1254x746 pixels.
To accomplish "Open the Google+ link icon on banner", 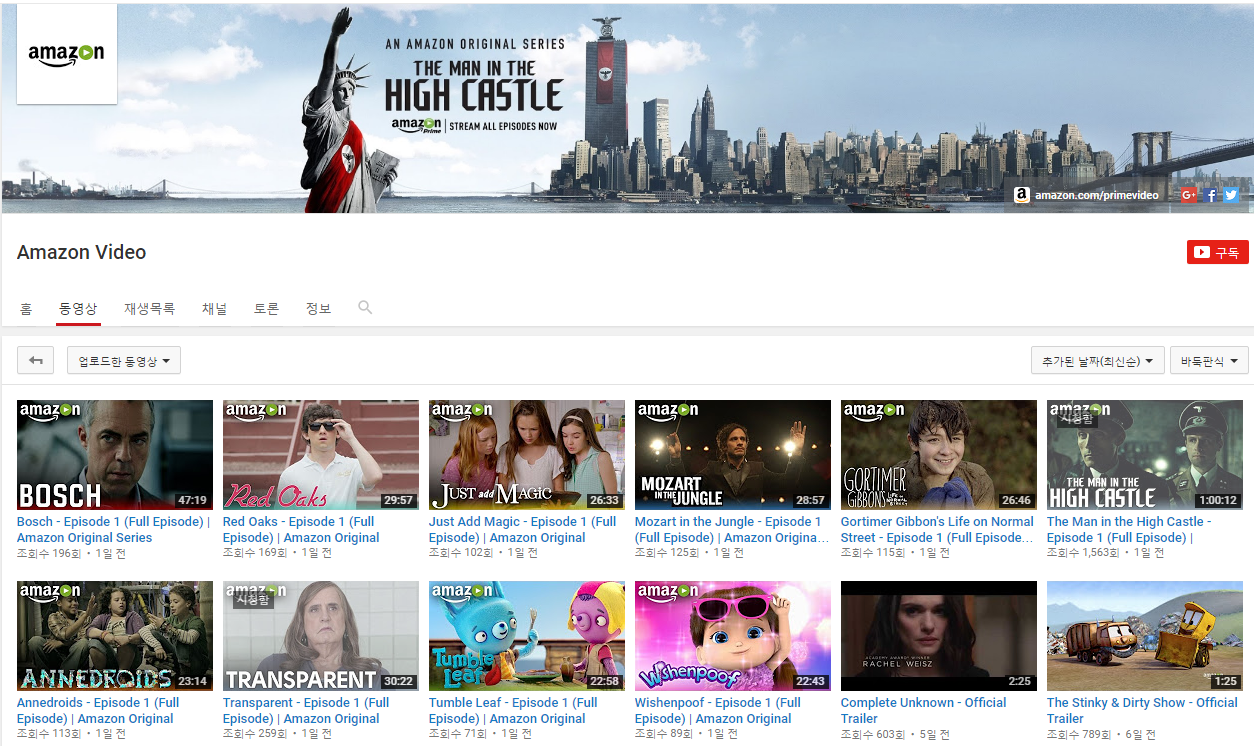I will [1189, 195].
